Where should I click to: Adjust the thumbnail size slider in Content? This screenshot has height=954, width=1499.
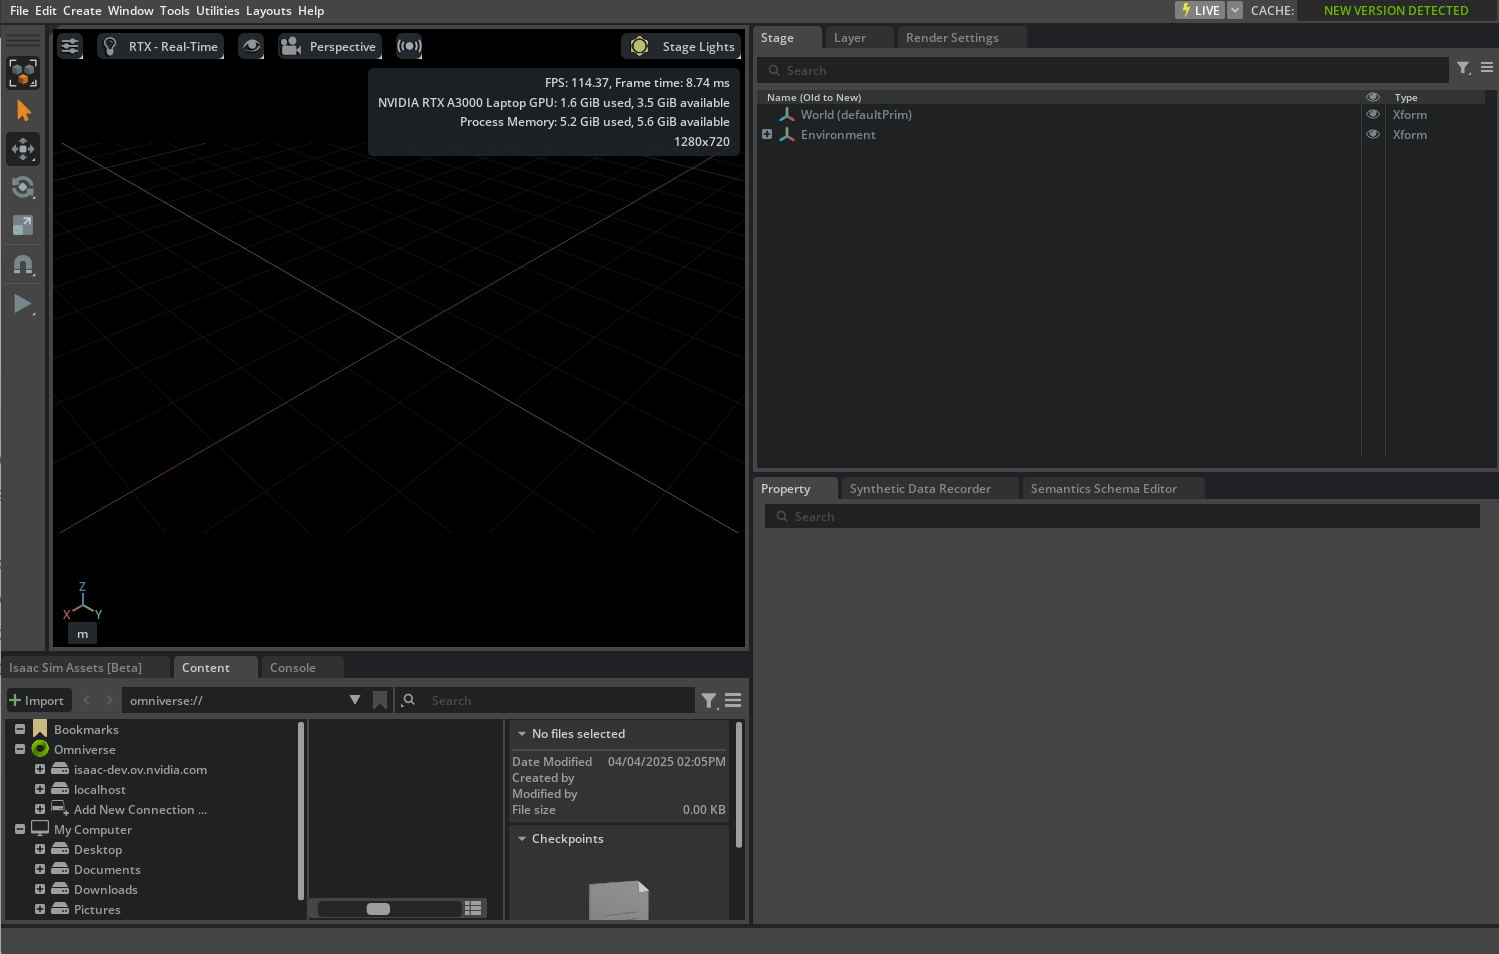pos(378,909)
